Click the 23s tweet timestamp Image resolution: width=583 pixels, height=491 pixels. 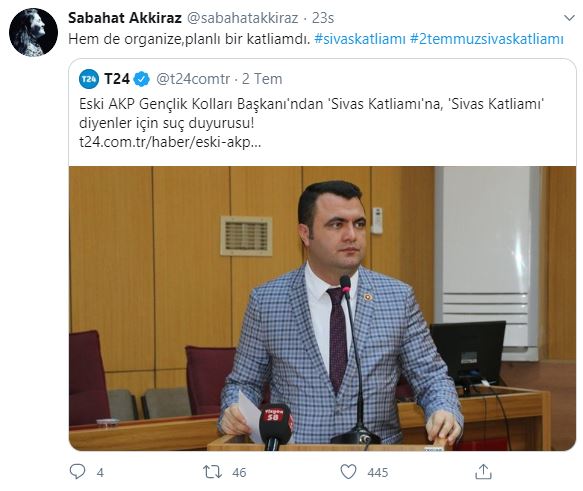point(323,18)
